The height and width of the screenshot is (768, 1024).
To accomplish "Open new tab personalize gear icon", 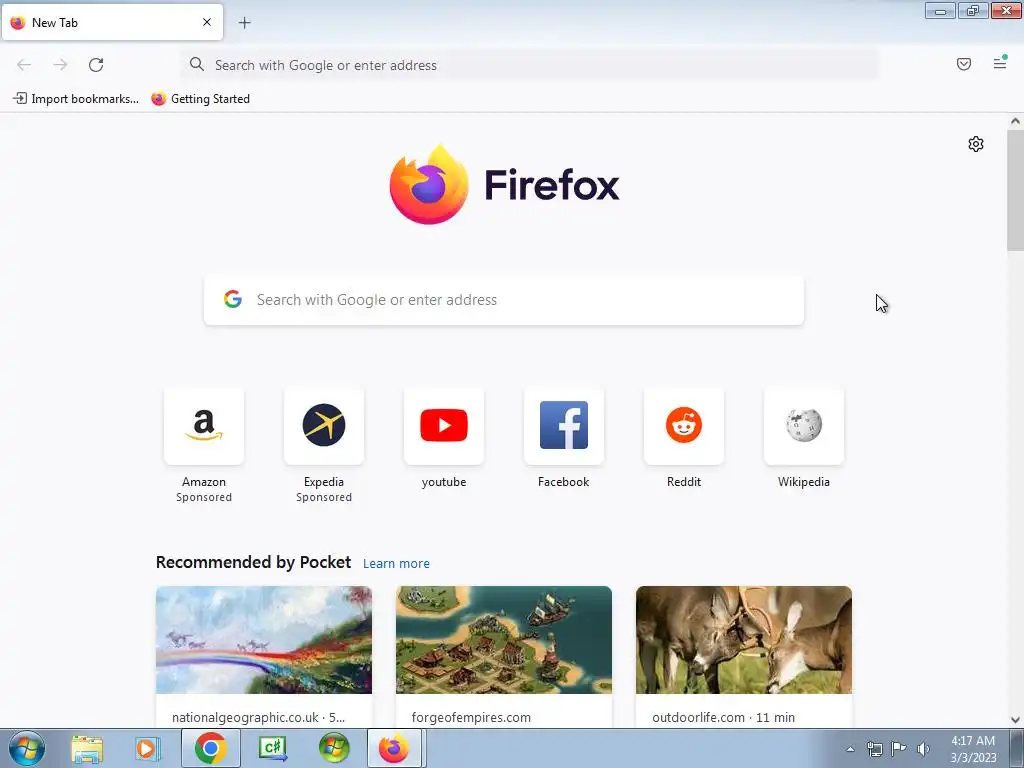I will 976,144.
